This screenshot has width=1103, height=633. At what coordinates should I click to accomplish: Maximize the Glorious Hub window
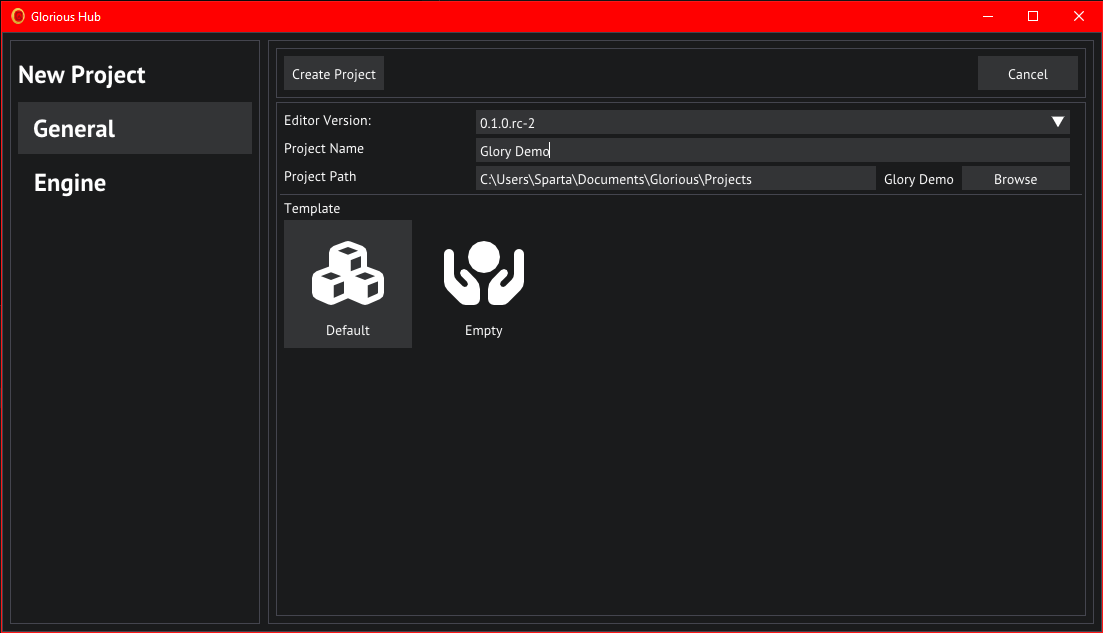coord(1033,16)
